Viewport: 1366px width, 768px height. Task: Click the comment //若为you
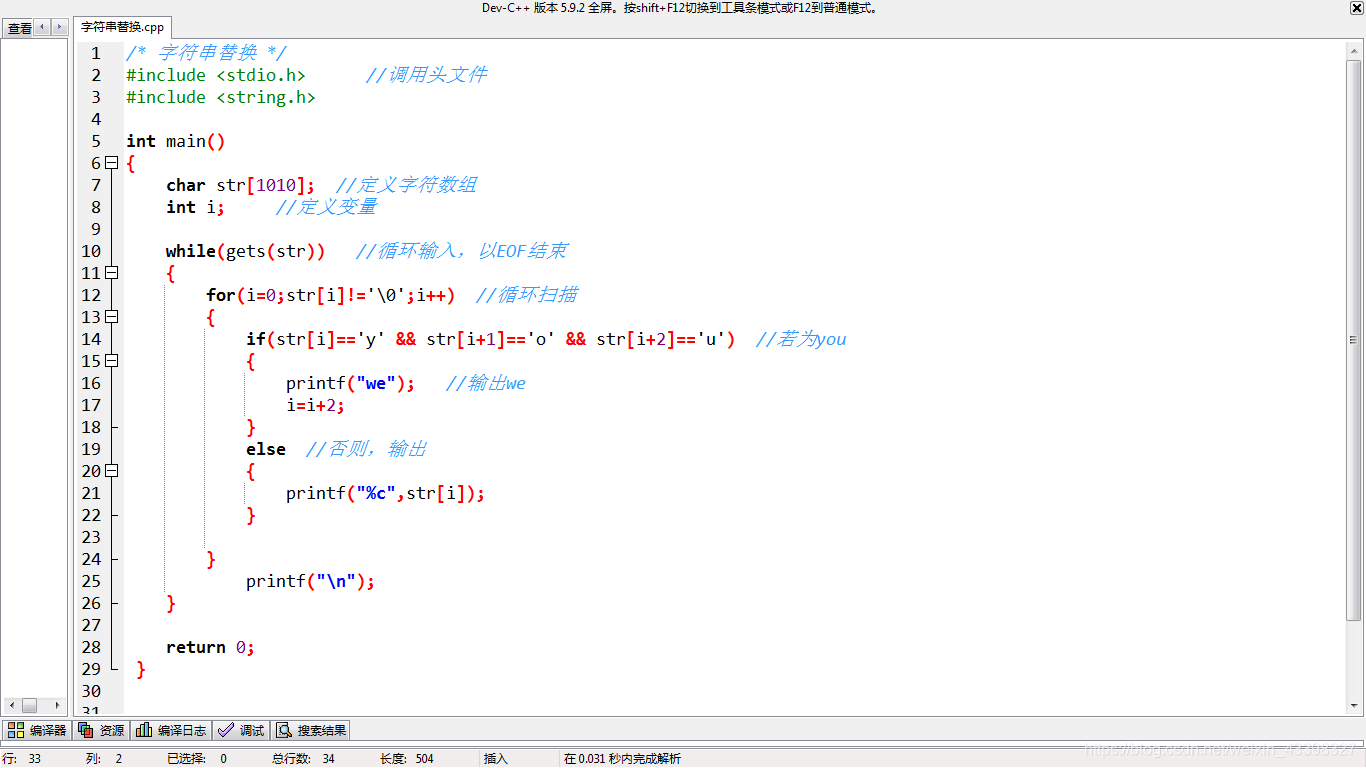[x=801, y=339]
